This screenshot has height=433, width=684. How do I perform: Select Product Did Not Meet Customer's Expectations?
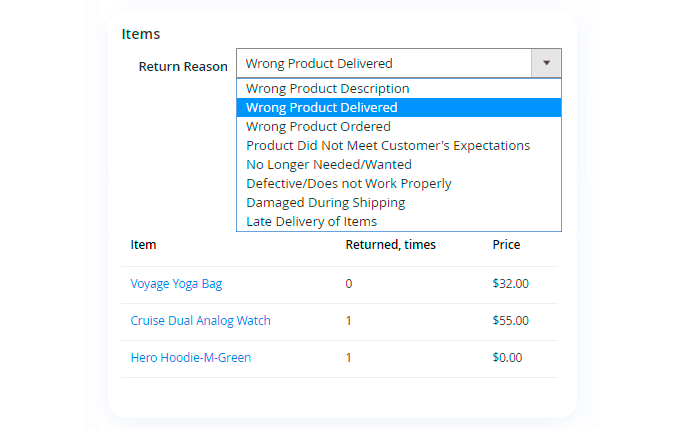tap(388, 146)
